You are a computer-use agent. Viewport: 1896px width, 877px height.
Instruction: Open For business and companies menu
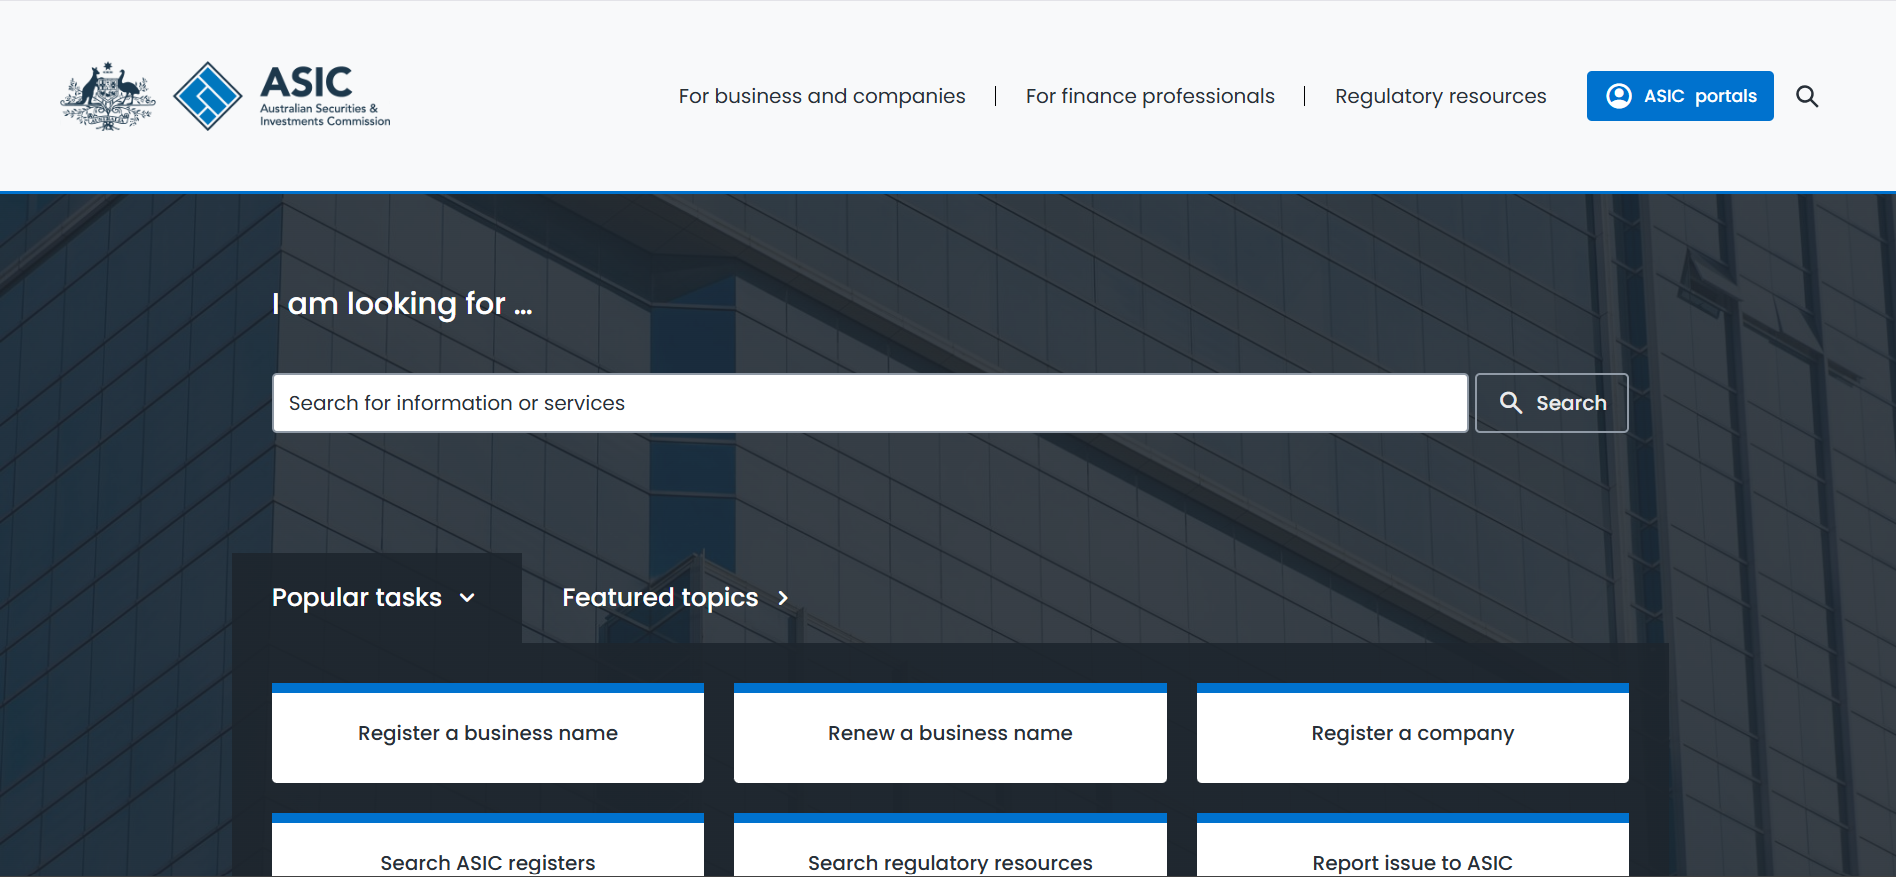pos(822,96)
